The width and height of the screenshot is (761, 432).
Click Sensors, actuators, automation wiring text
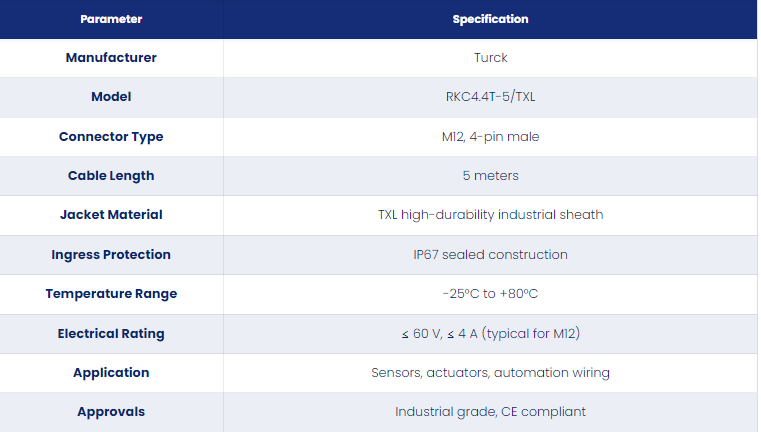(x=490, y=373)
